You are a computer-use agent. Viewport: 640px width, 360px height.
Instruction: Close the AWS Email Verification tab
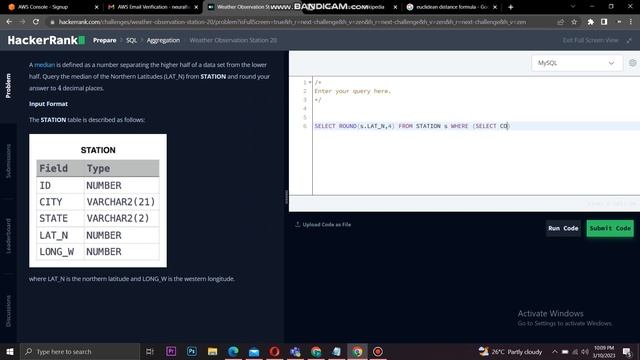[x=196, y=7]
